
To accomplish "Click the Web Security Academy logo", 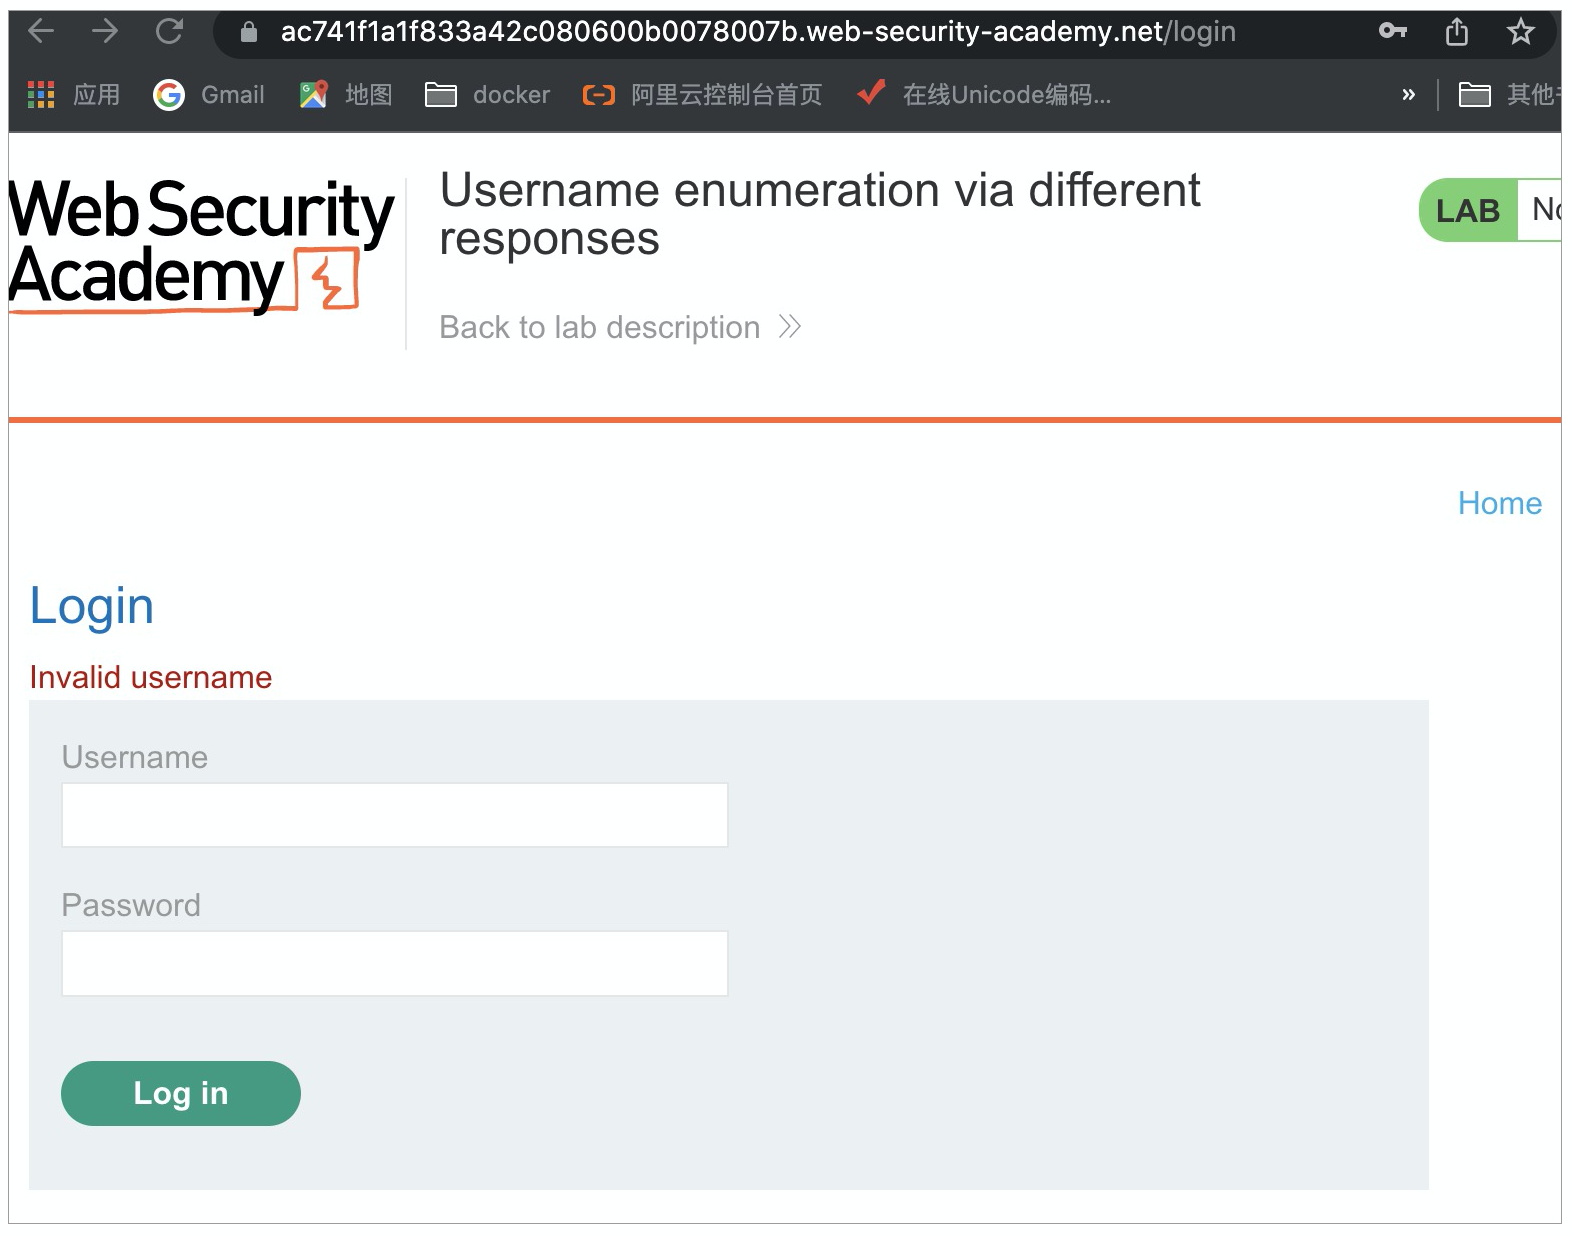I will click(x=200, y=245).
